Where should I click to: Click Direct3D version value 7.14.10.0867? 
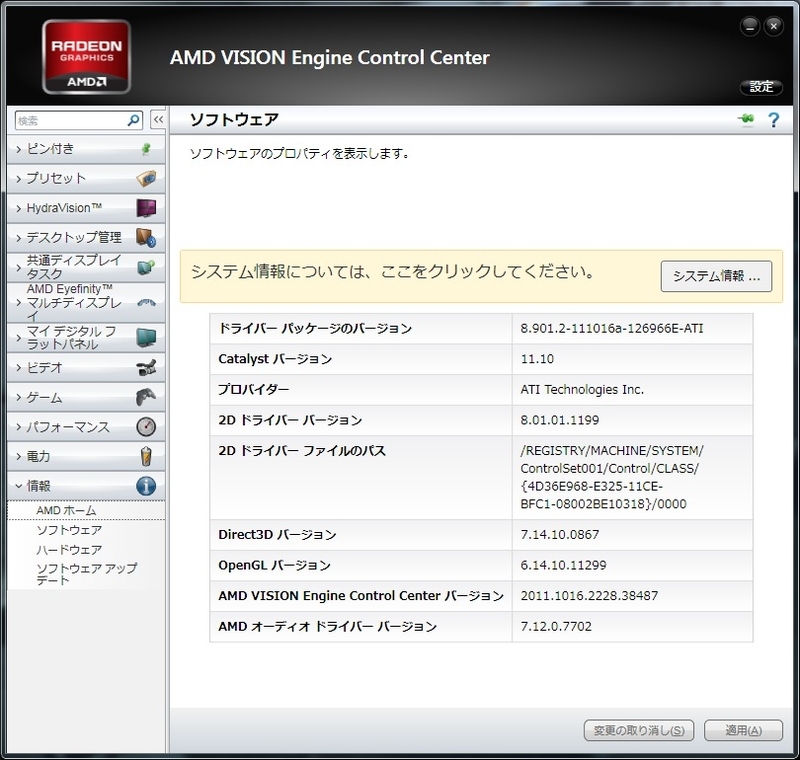coord(559,534)
